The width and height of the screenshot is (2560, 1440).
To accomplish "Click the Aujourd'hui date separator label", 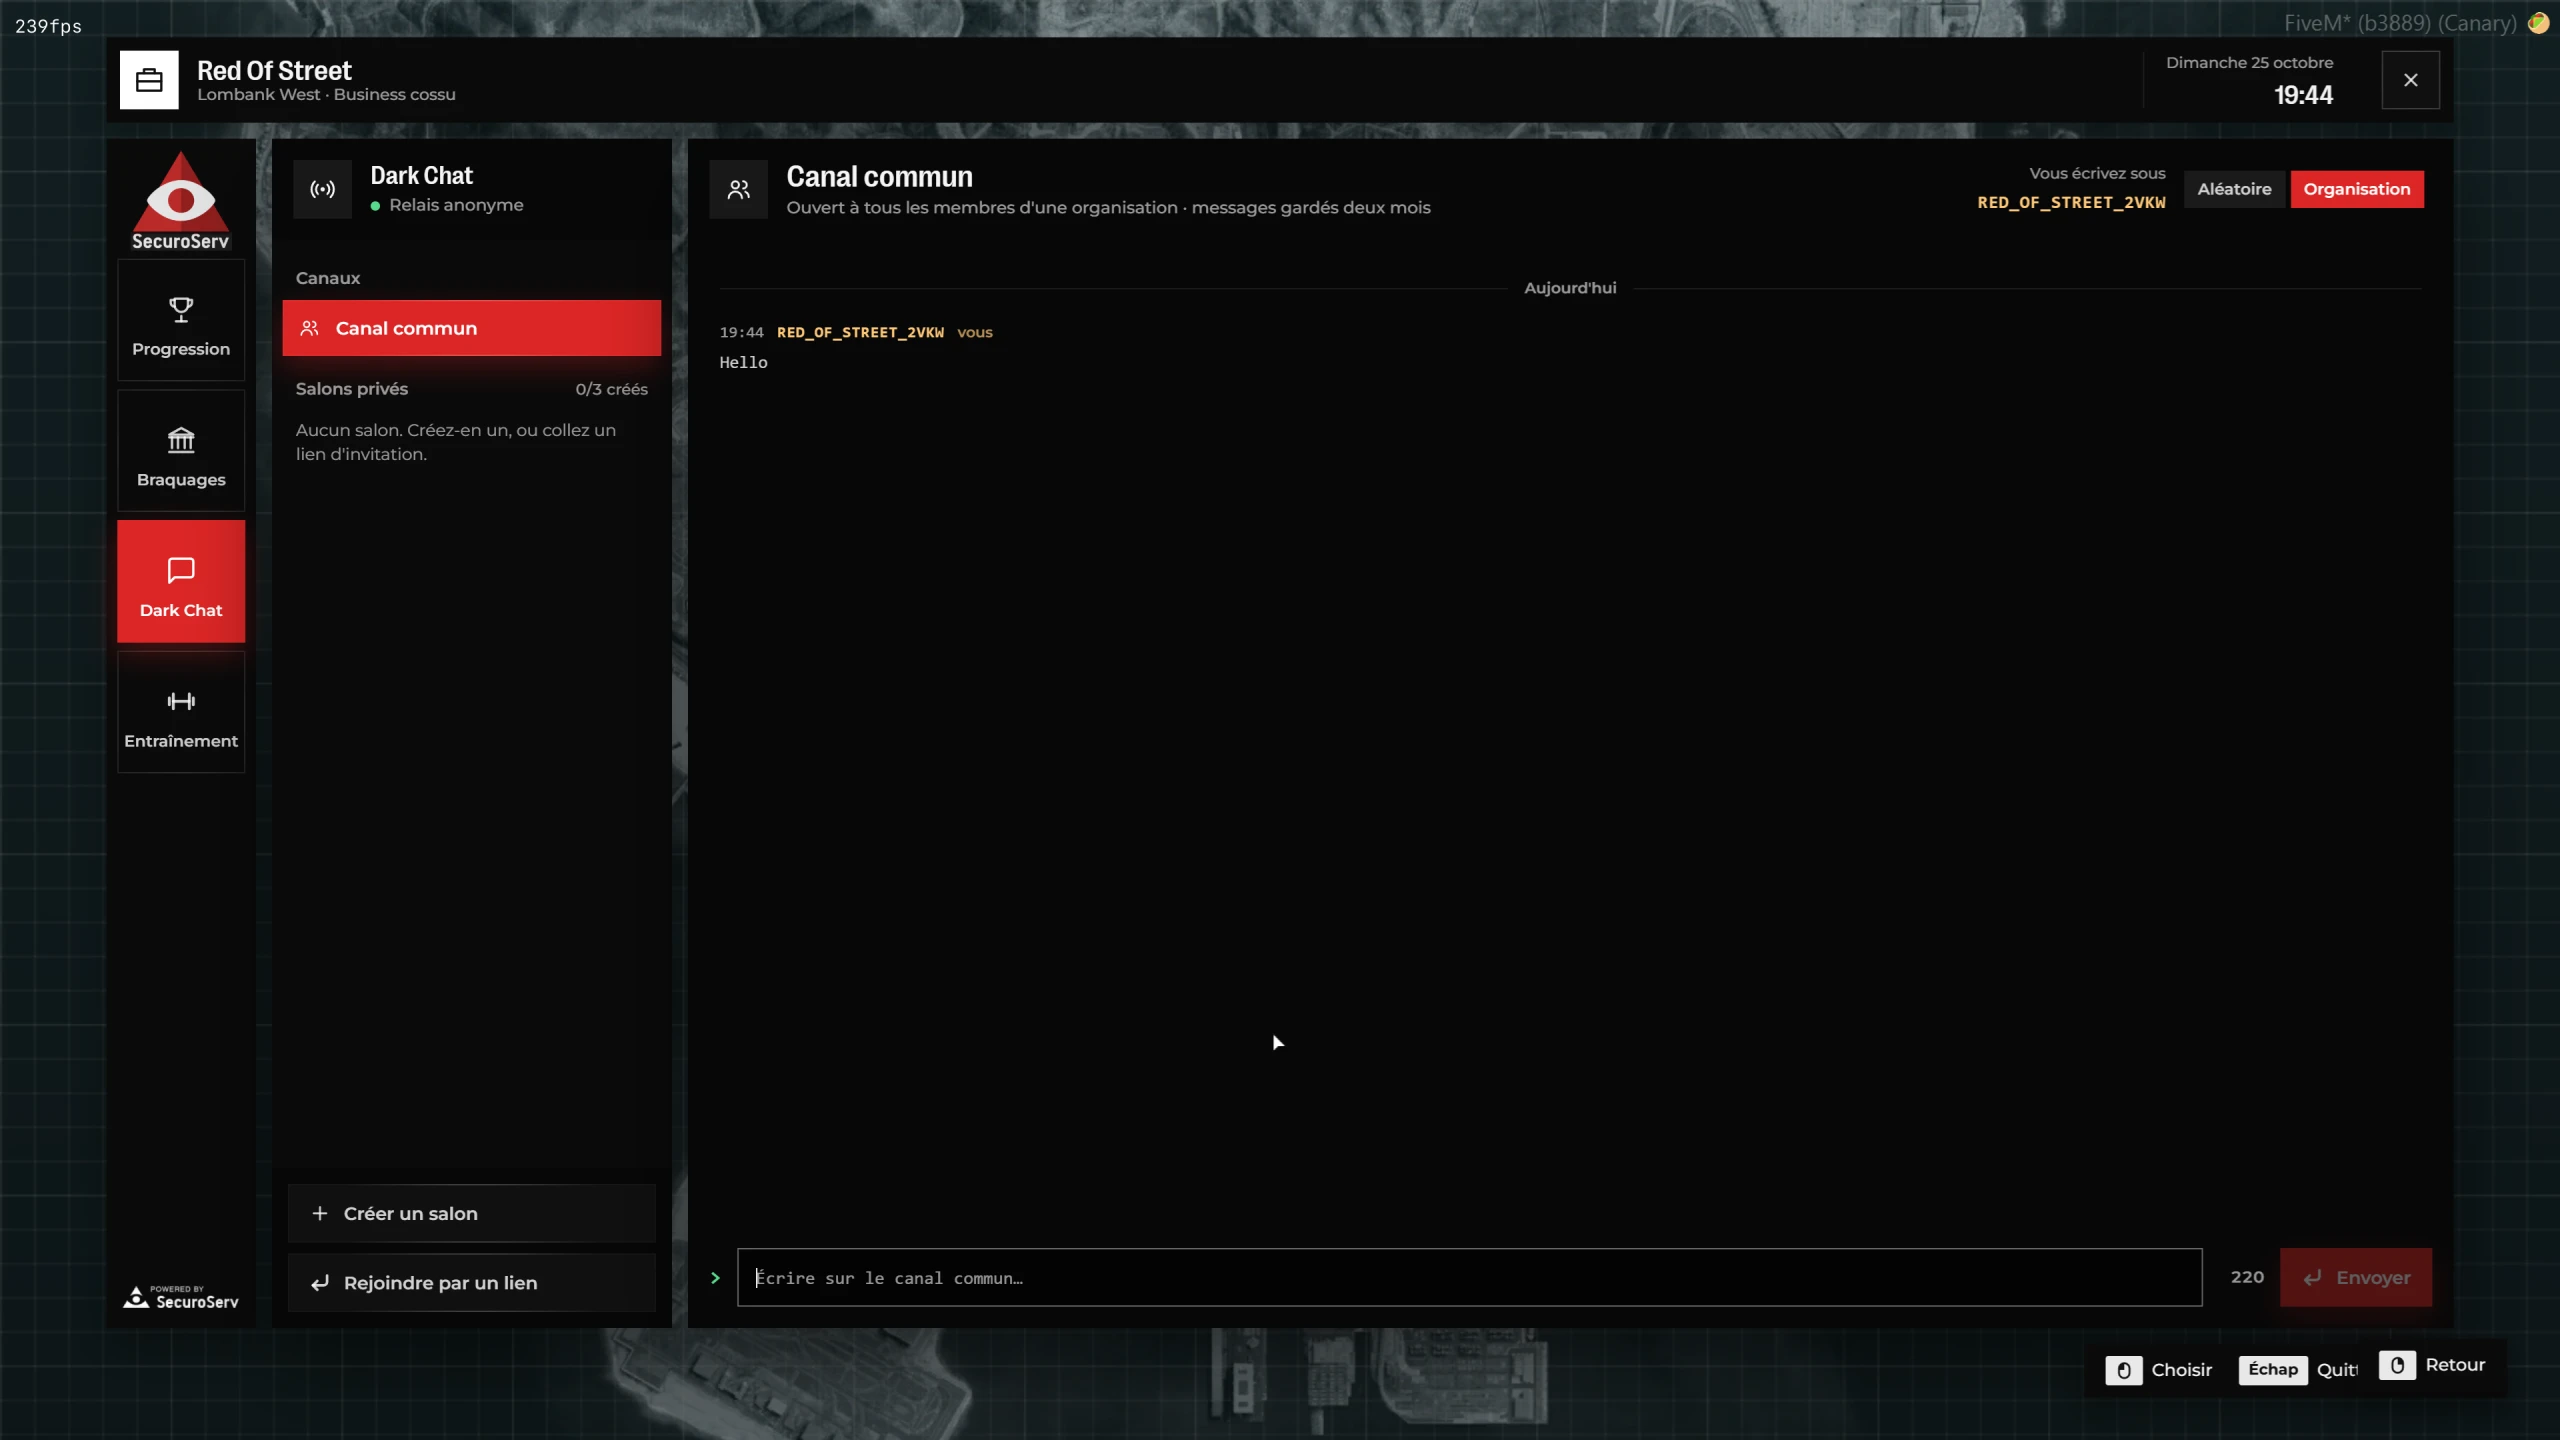I will (x=1570, y=288).
